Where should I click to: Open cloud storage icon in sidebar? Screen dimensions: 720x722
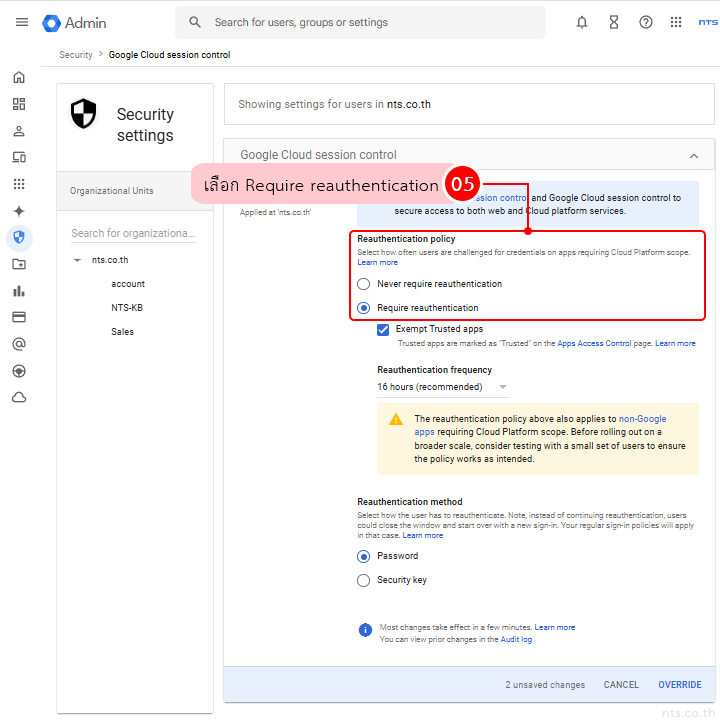pyautogui.click(x=19, y=397)
